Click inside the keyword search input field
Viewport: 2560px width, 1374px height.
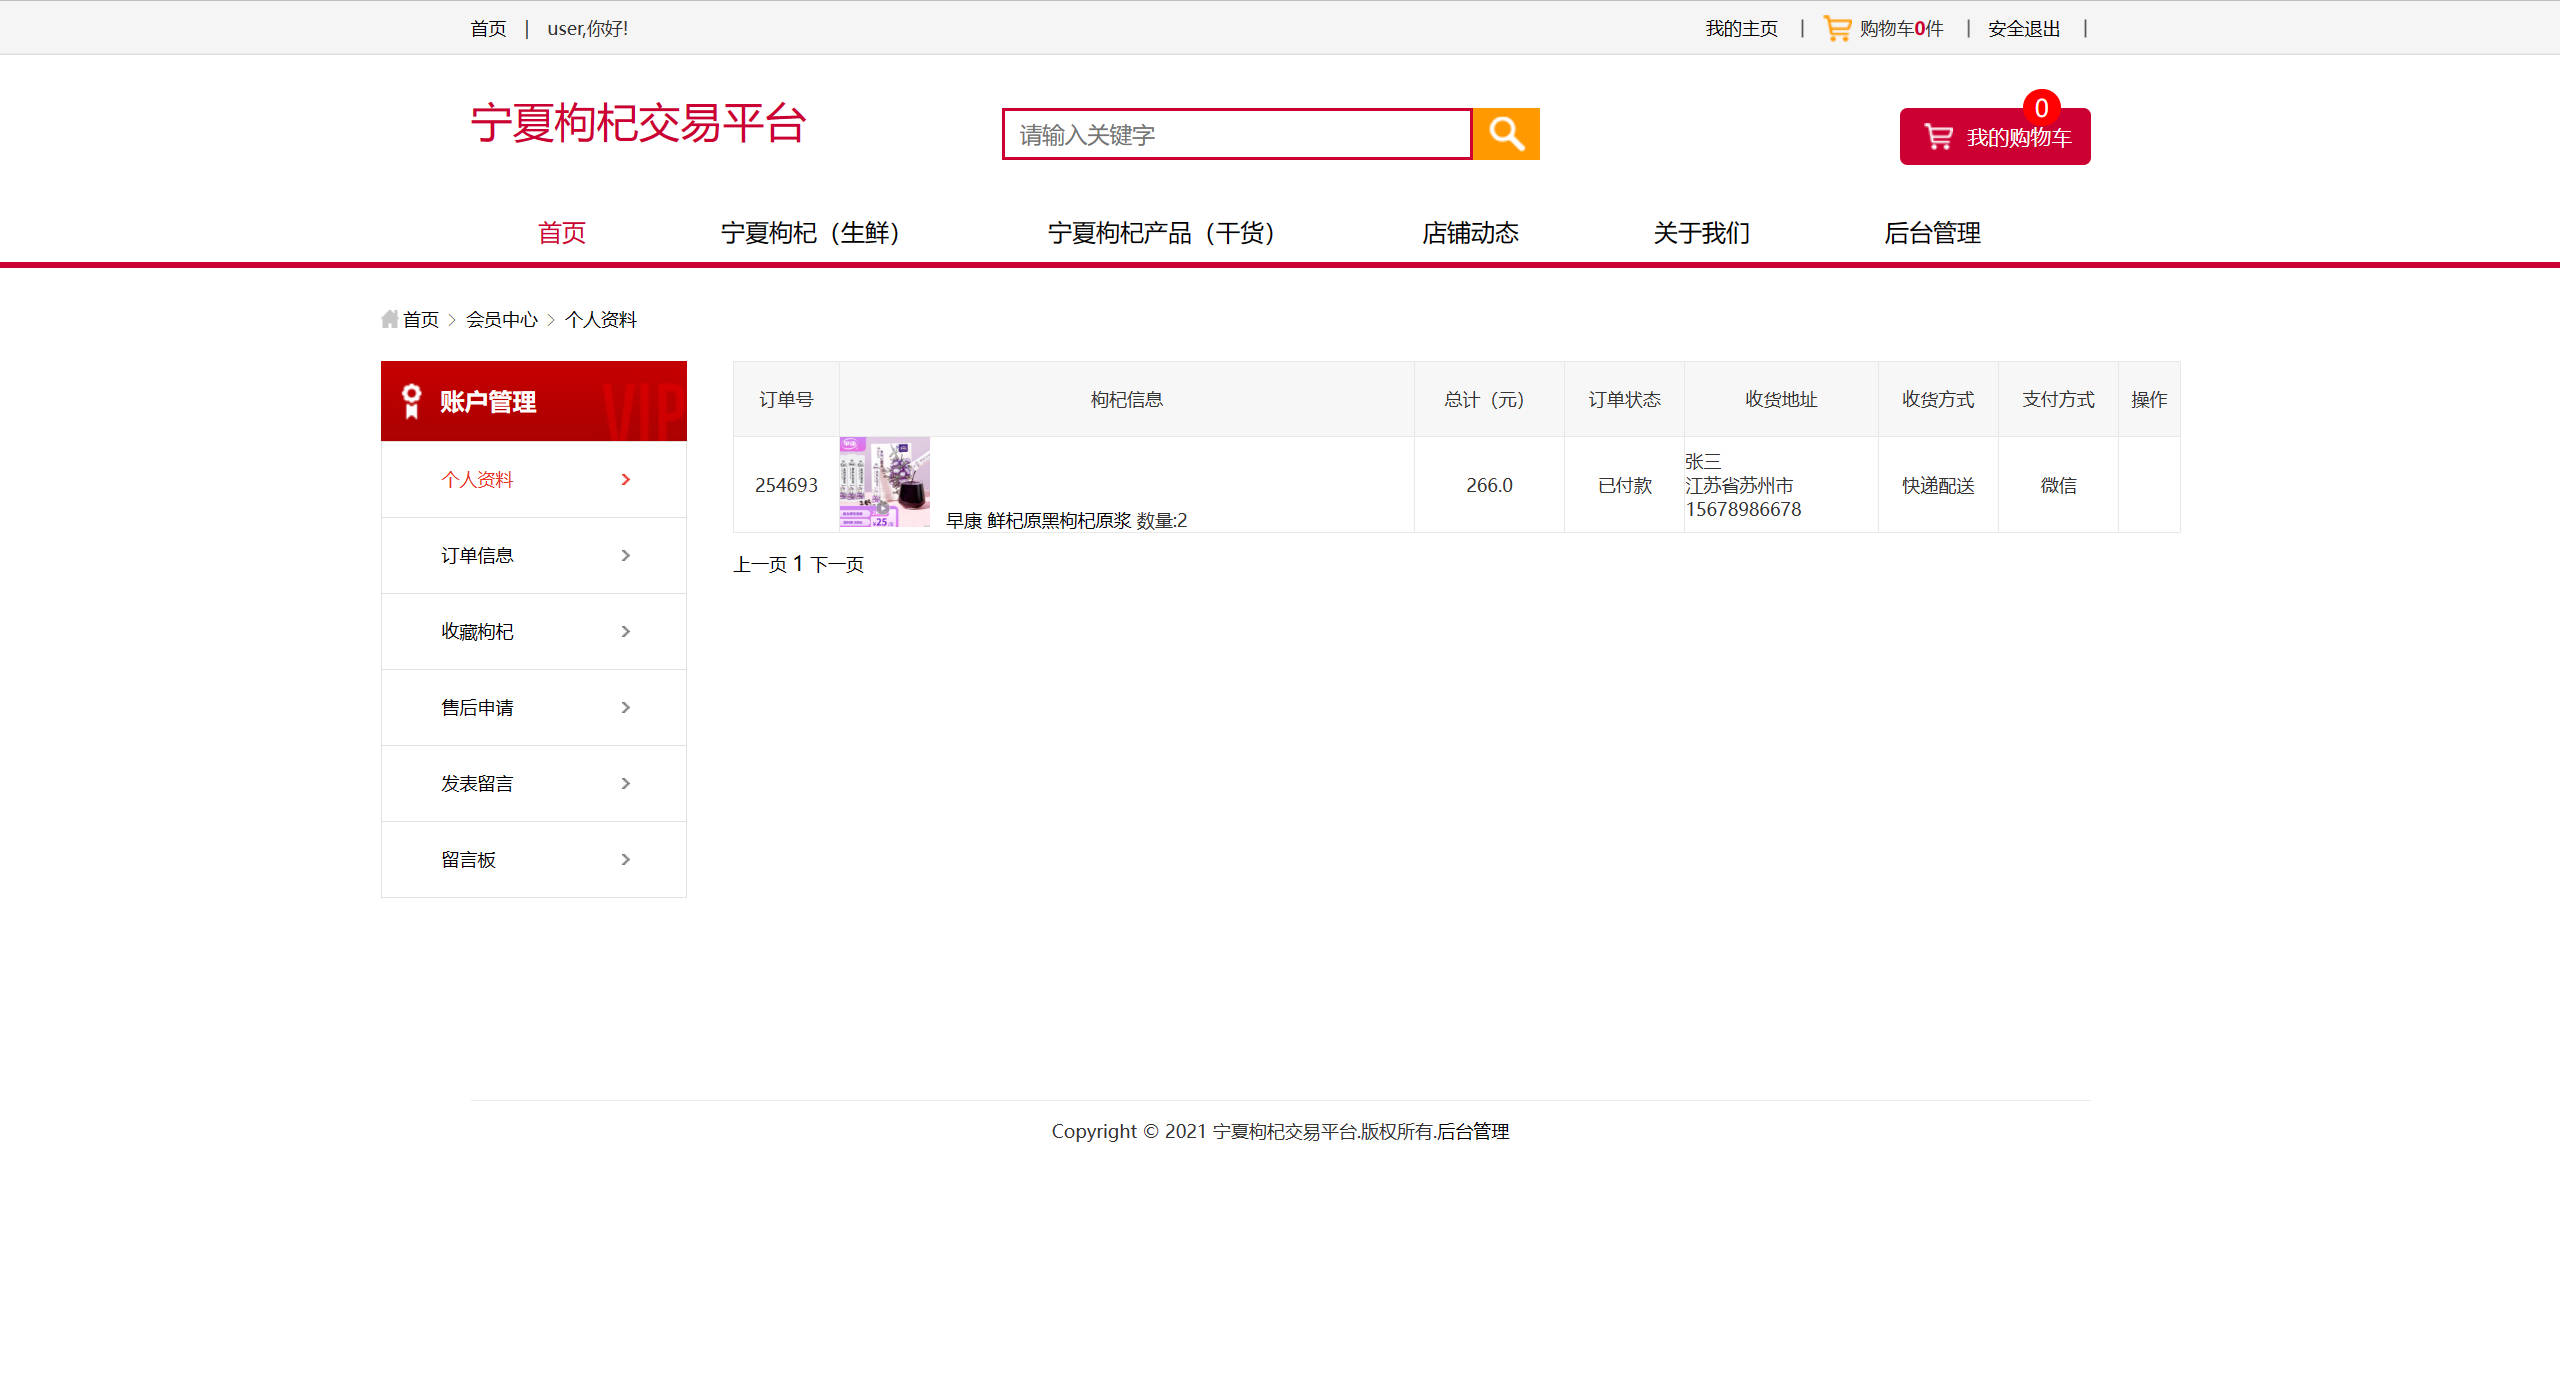(1235, 133)
